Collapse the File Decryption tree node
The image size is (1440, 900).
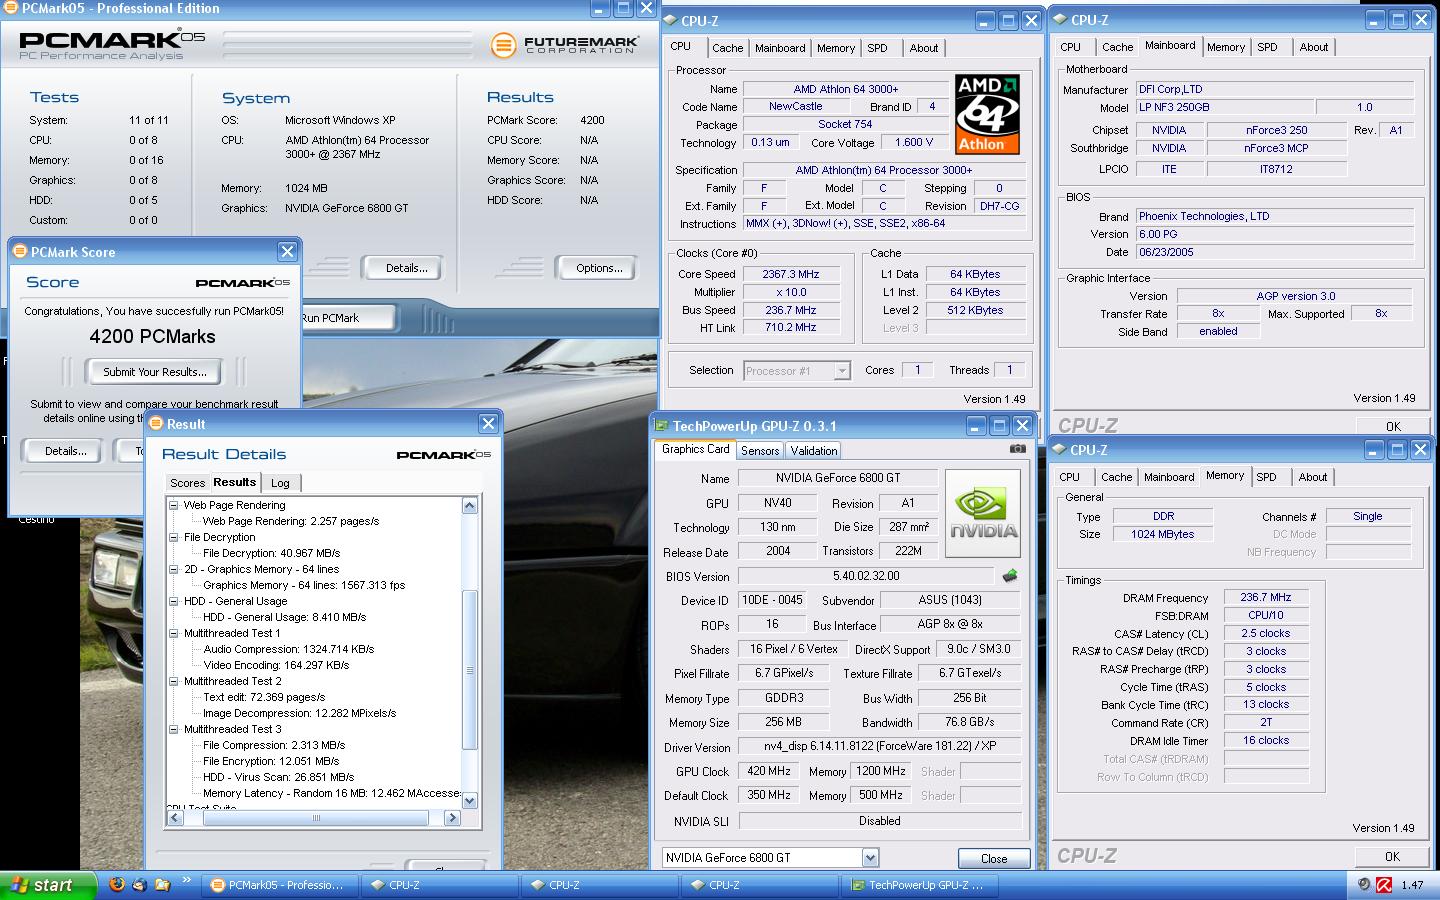(x=174, y=537)
